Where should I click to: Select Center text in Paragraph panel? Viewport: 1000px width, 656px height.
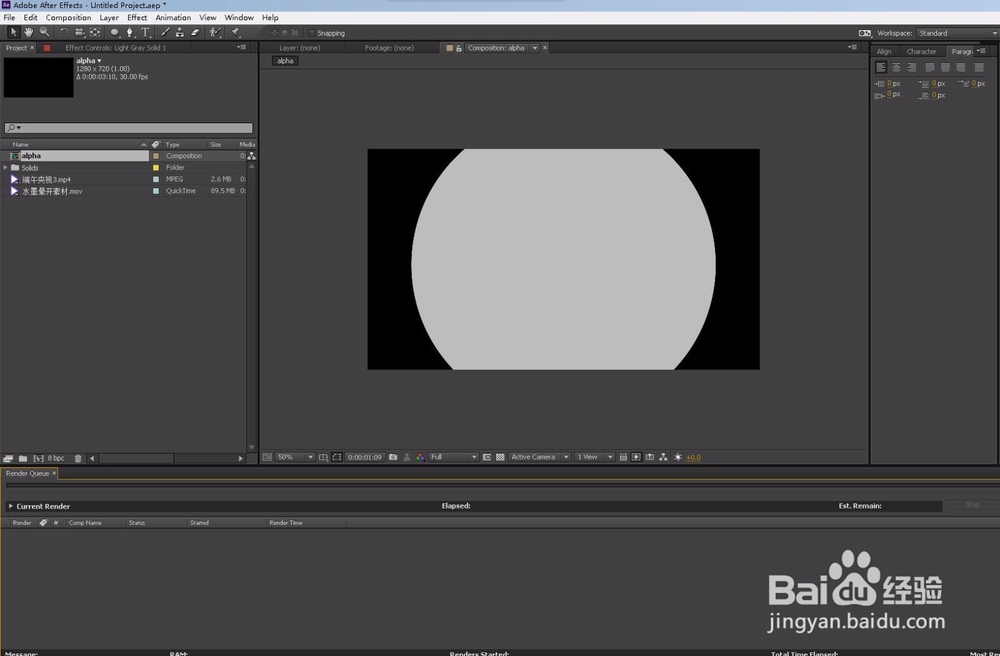(x=896, y=67)
